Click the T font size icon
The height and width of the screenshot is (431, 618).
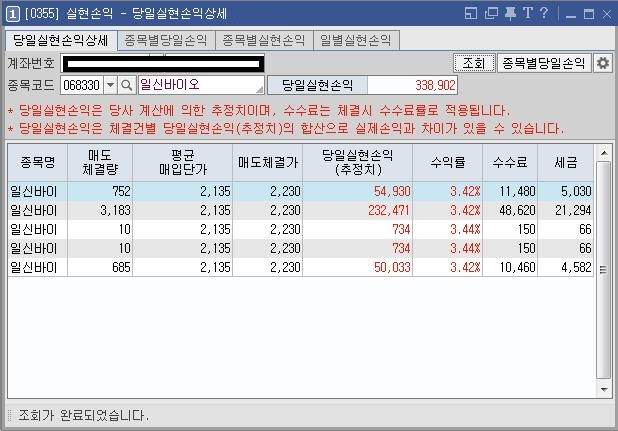coord(528,13)
